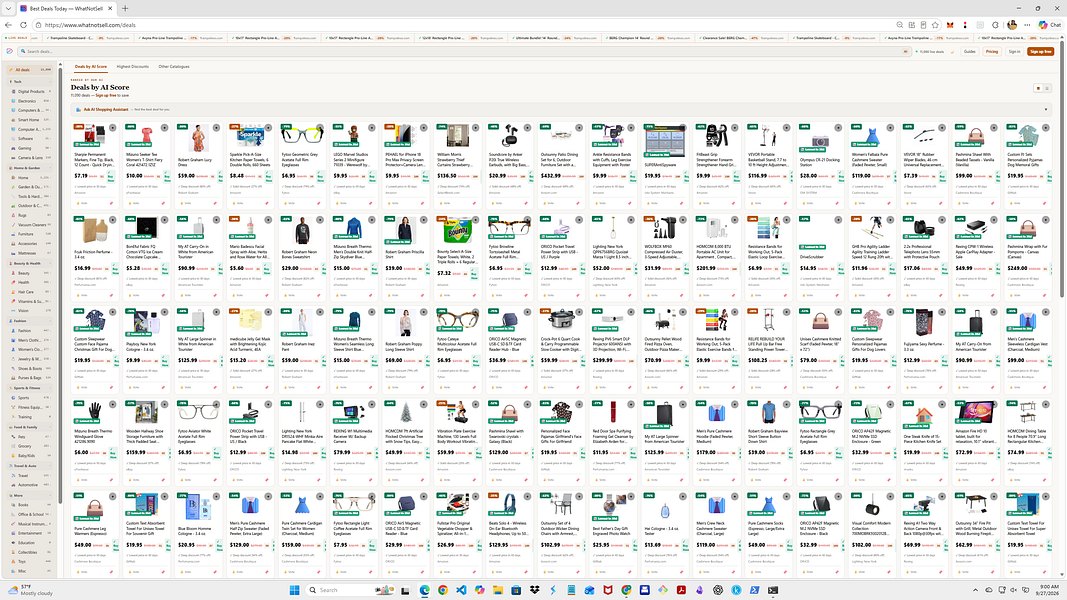Click the Gaming controller icon in sidebar
This screenshot has height=600, width=1067.
(x=13, y=148)
